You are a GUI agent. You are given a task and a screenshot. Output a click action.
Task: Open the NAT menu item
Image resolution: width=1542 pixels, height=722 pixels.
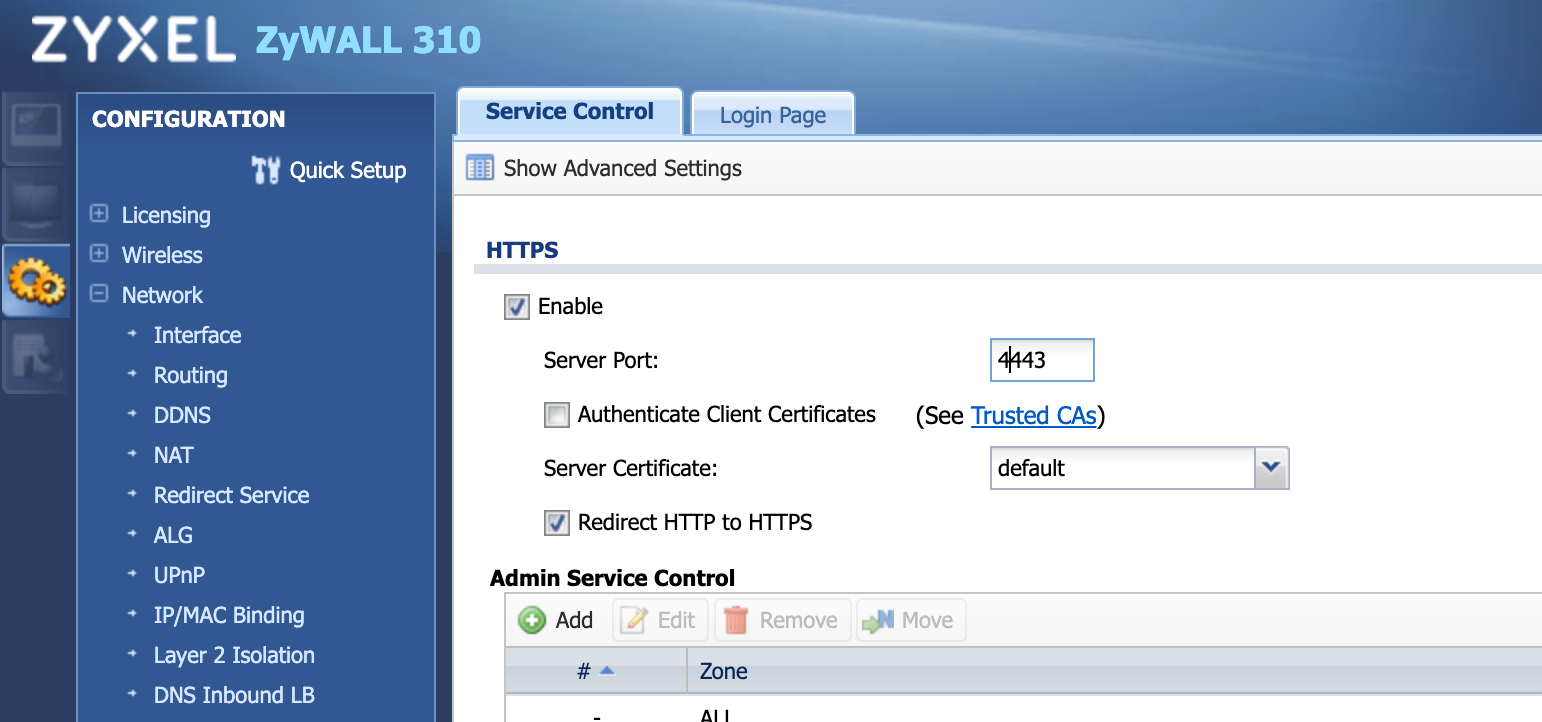click(x=173, y=455)
